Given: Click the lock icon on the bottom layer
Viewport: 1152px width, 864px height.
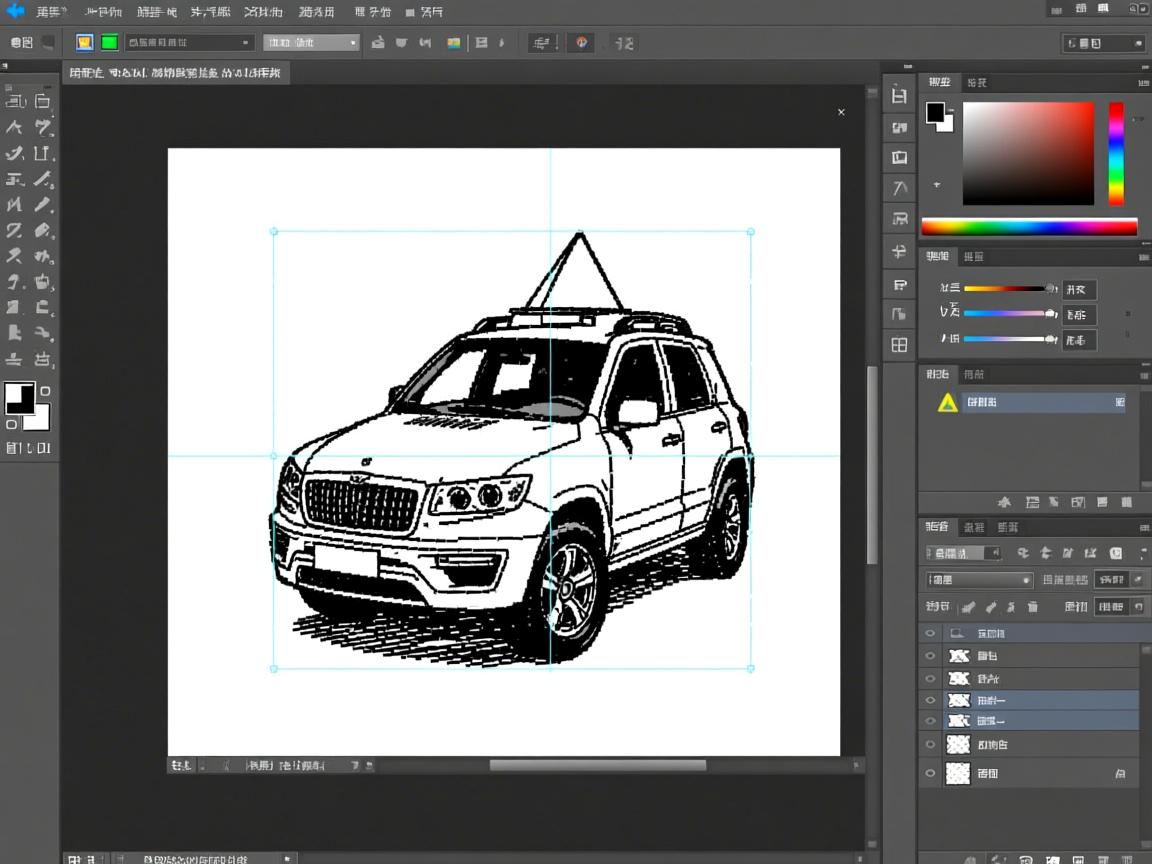Looking at the screenshot, I should (x=1120, y=774).
